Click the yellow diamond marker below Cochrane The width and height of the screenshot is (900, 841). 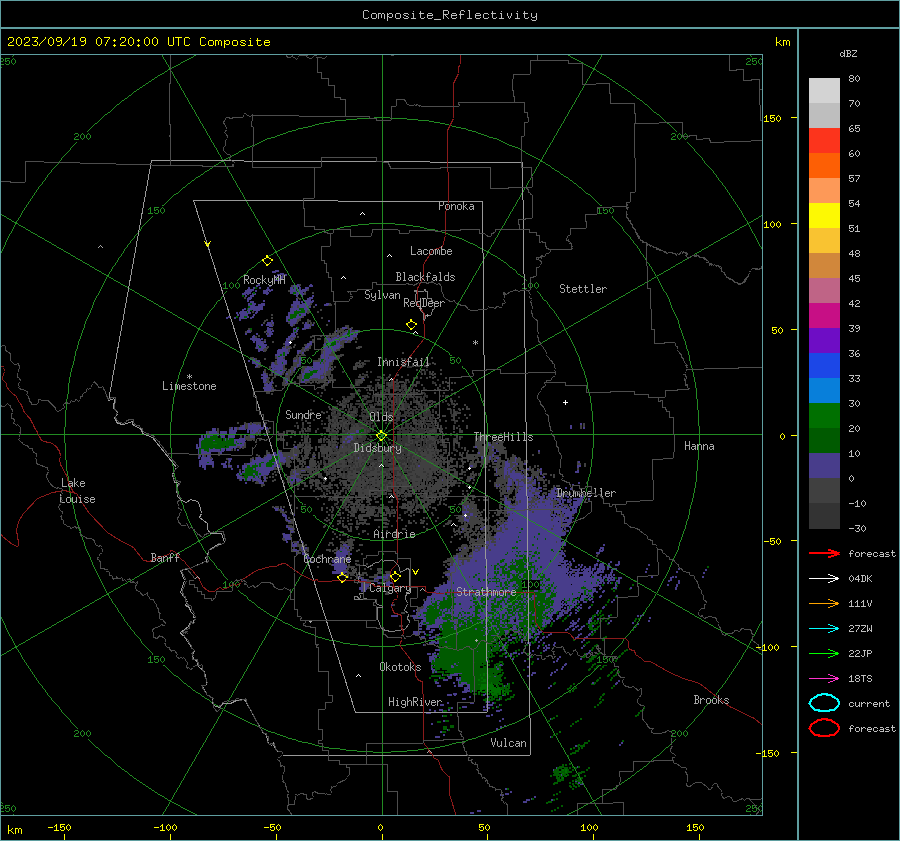pos(342,577)
